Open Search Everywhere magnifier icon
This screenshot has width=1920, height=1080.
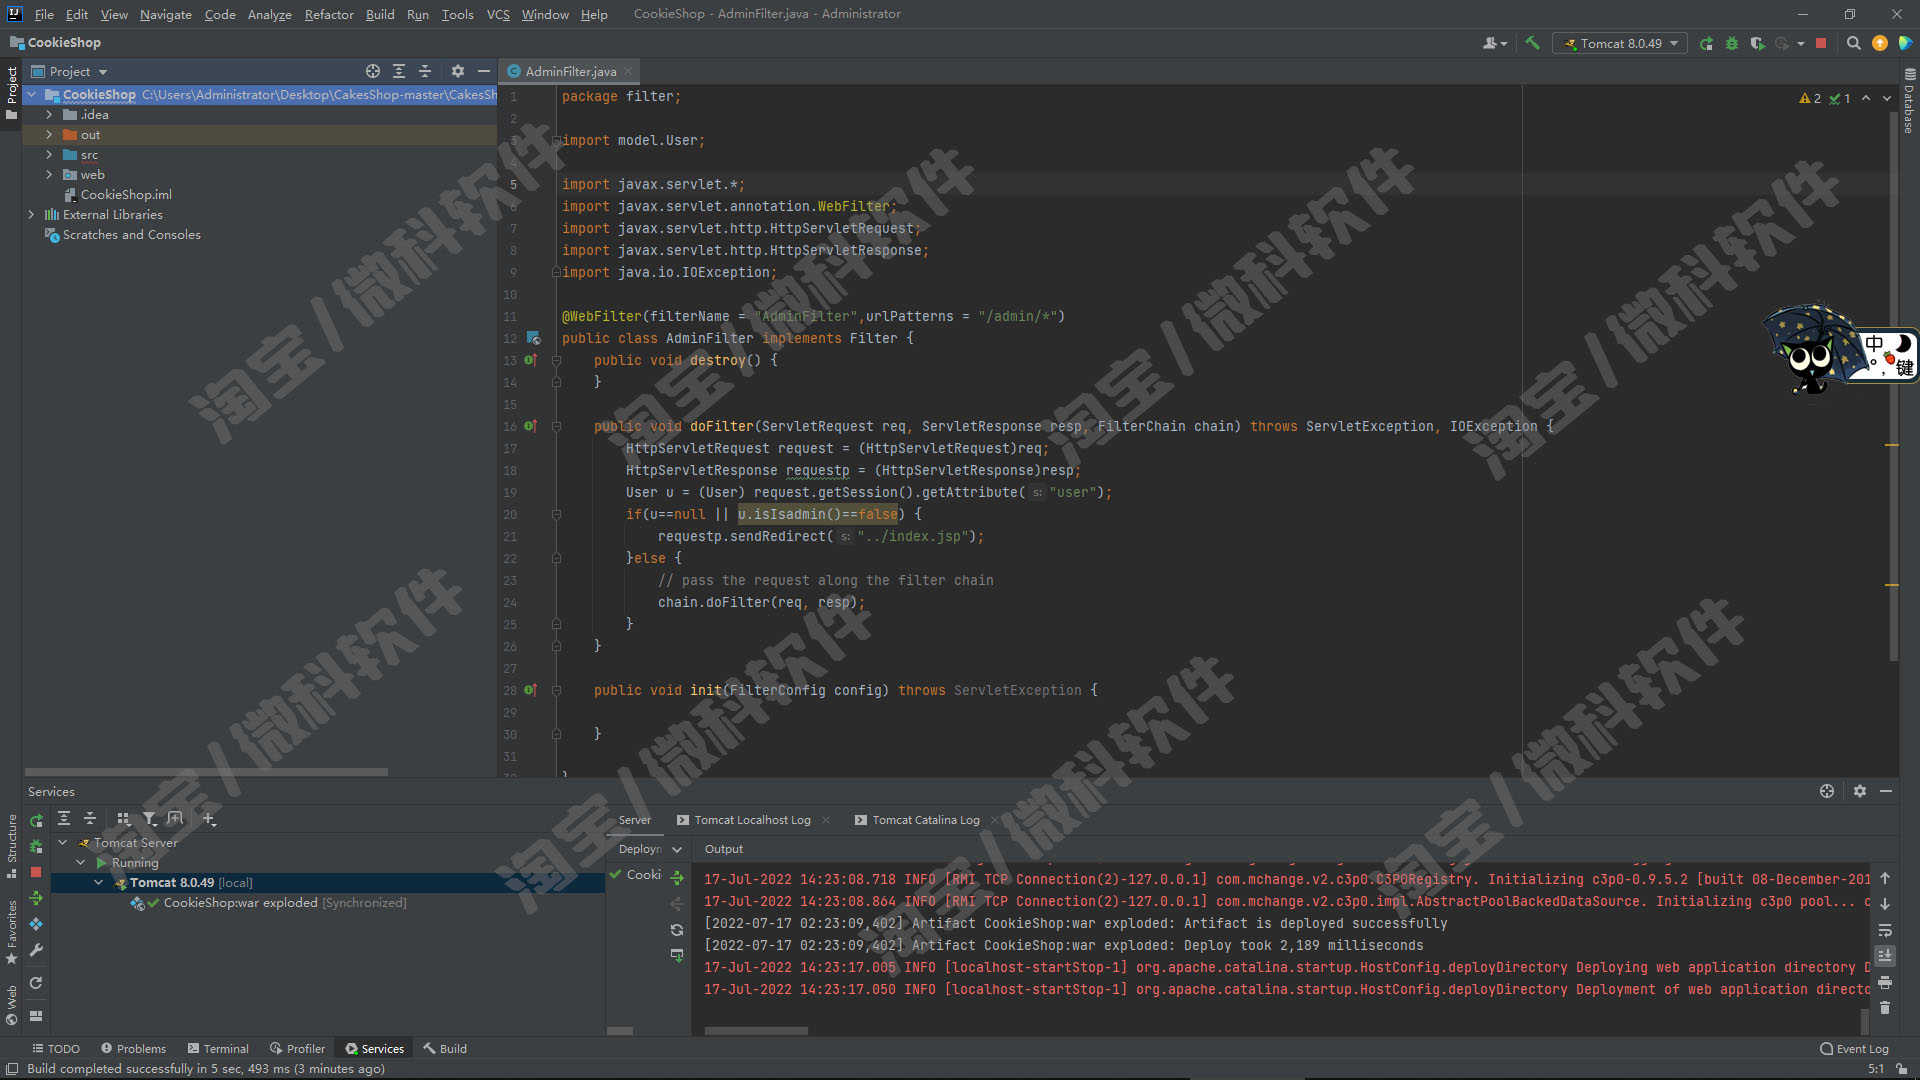click(x=1853, y=43)
